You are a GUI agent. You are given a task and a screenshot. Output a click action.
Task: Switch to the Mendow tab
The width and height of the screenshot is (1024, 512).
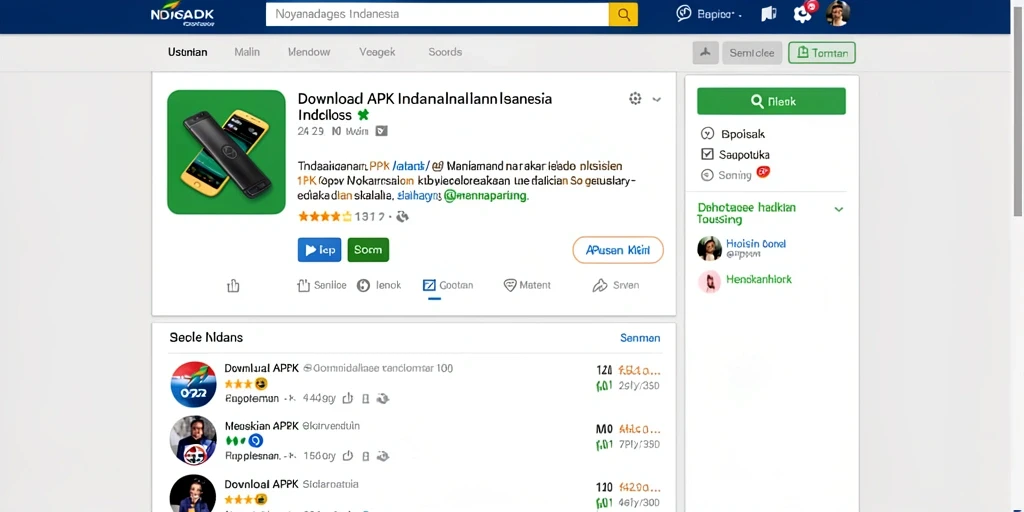309,52
